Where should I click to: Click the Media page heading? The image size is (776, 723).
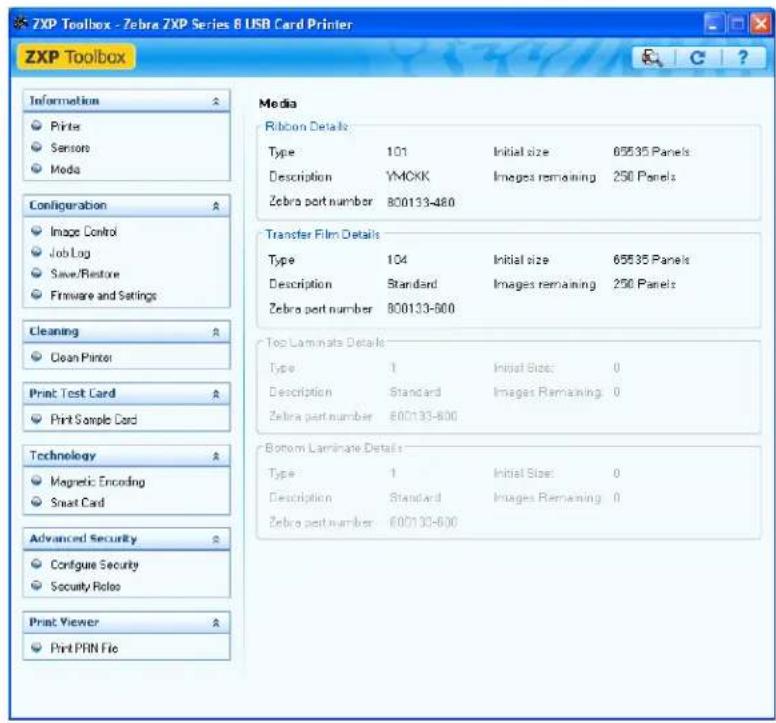(x=278, y=104)
